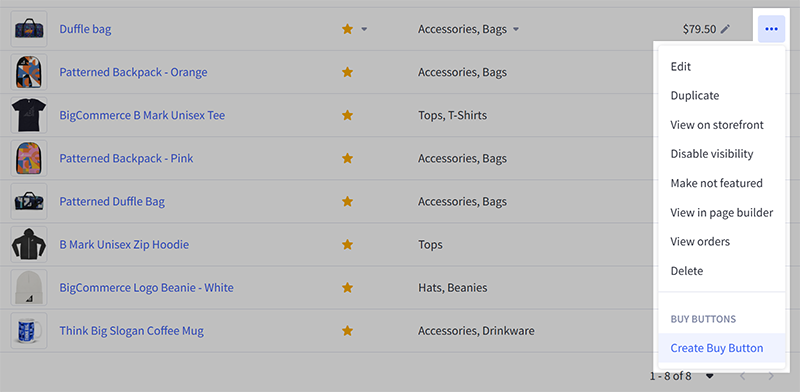Expand the dropdown arrow beside Duffle bag star
The width and height of the screenshot is (800, 392).
364,29
